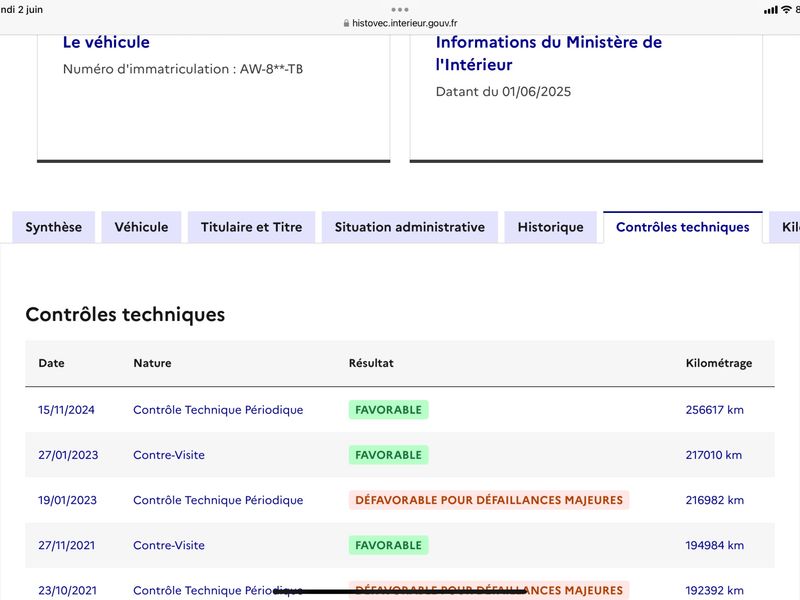Select the Titulaire et Titre tab
Viewport: 800px width, 600px height.
pos(252,227)
